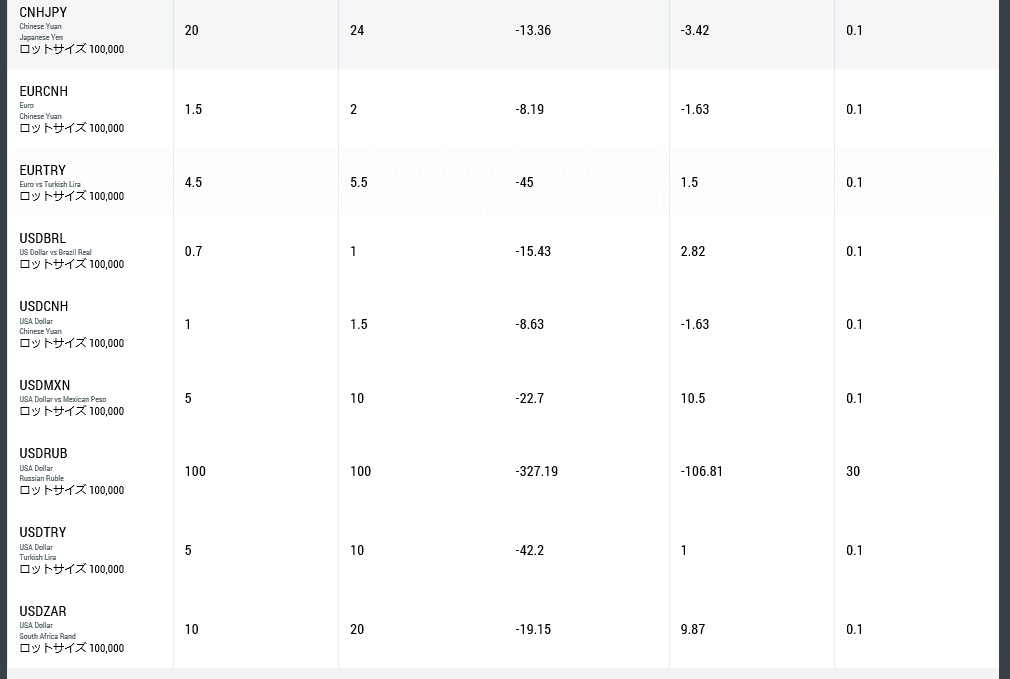Select the -42.2 value in USDTRY row
1010x679 pixels.
529,550
